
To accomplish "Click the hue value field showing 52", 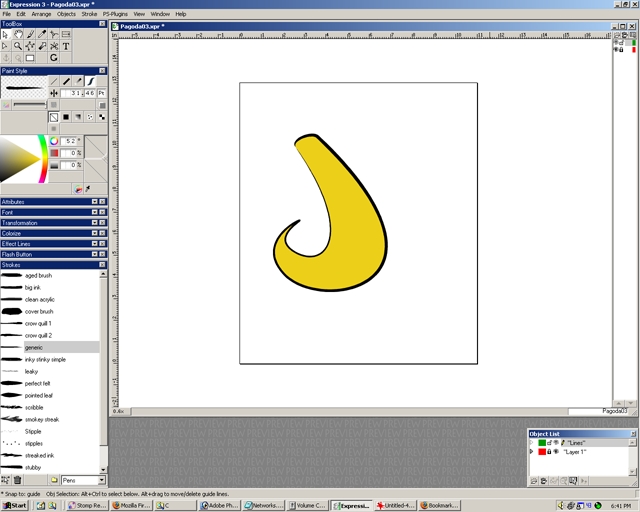I will click(x=69, y=141).
